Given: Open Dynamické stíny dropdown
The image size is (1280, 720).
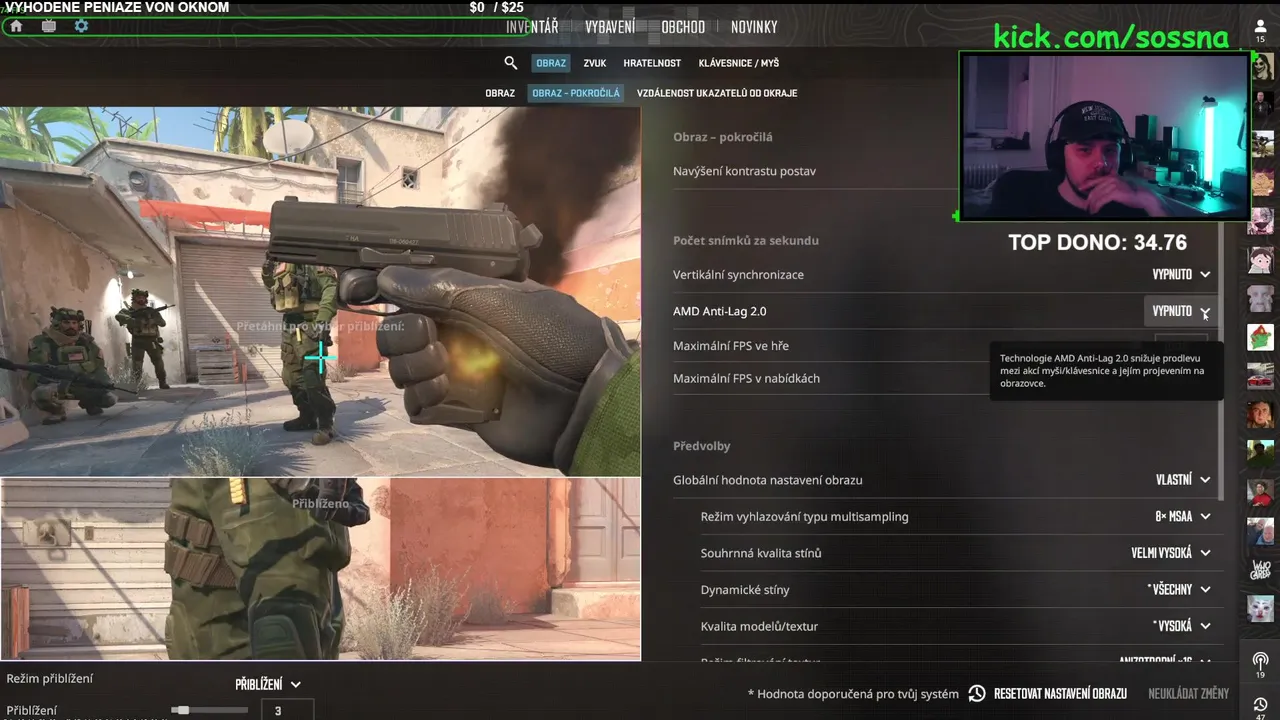Looking at the screenshot, I should point(1181,590).
